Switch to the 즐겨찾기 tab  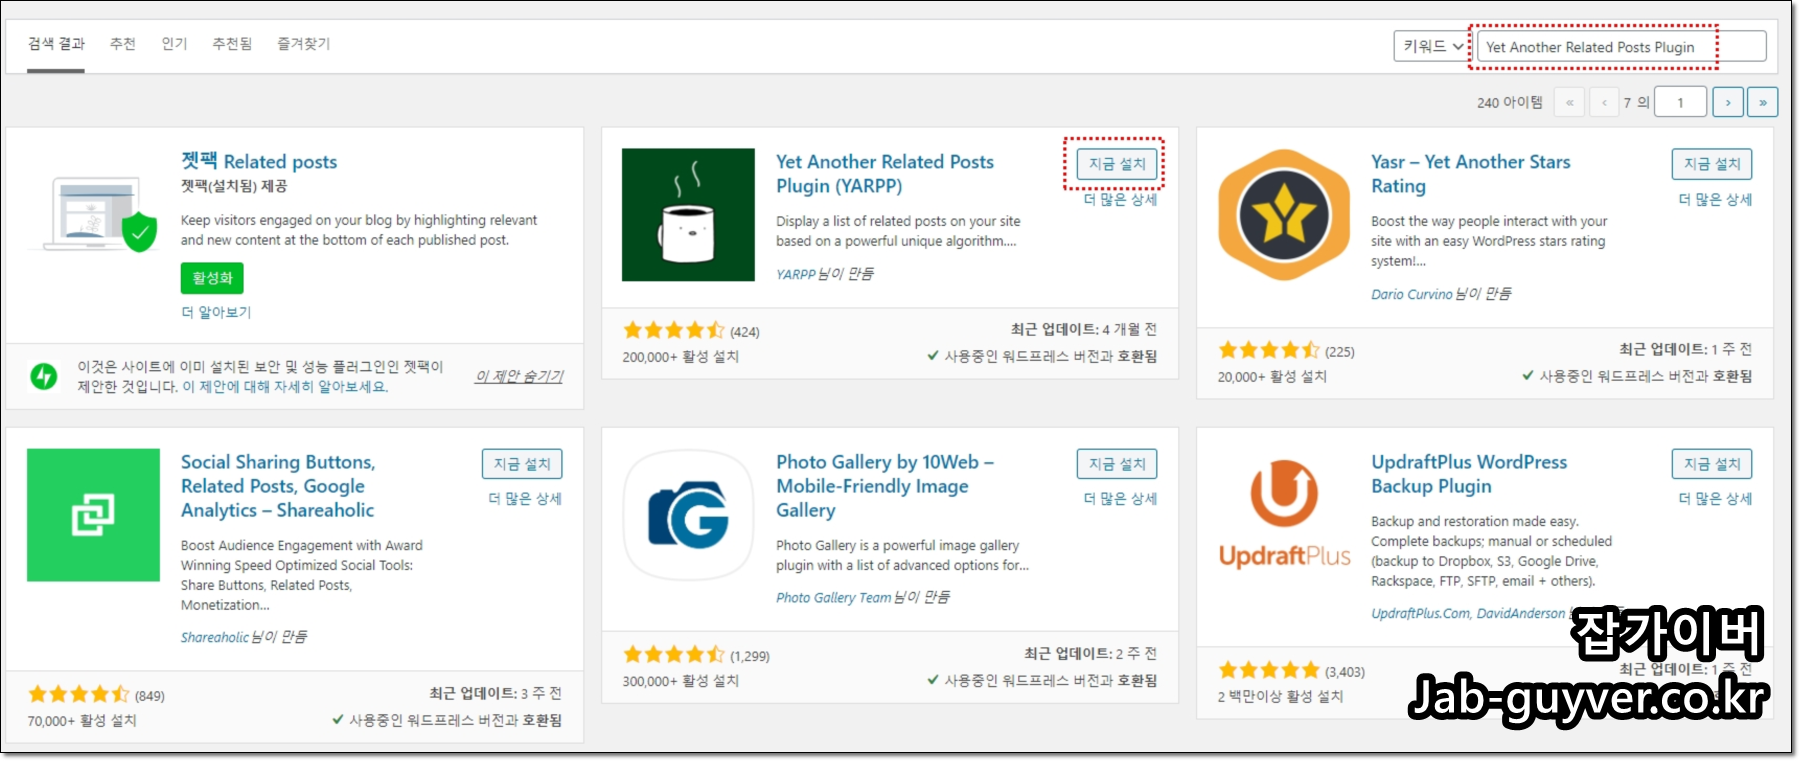(x=304, y=44)
